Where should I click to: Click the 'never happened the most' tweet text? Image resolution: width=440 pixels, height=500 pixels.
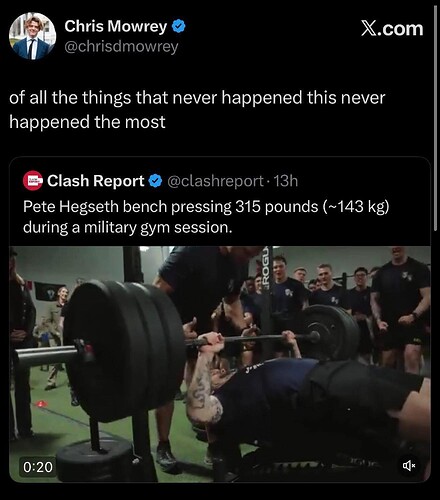(197, 110)
